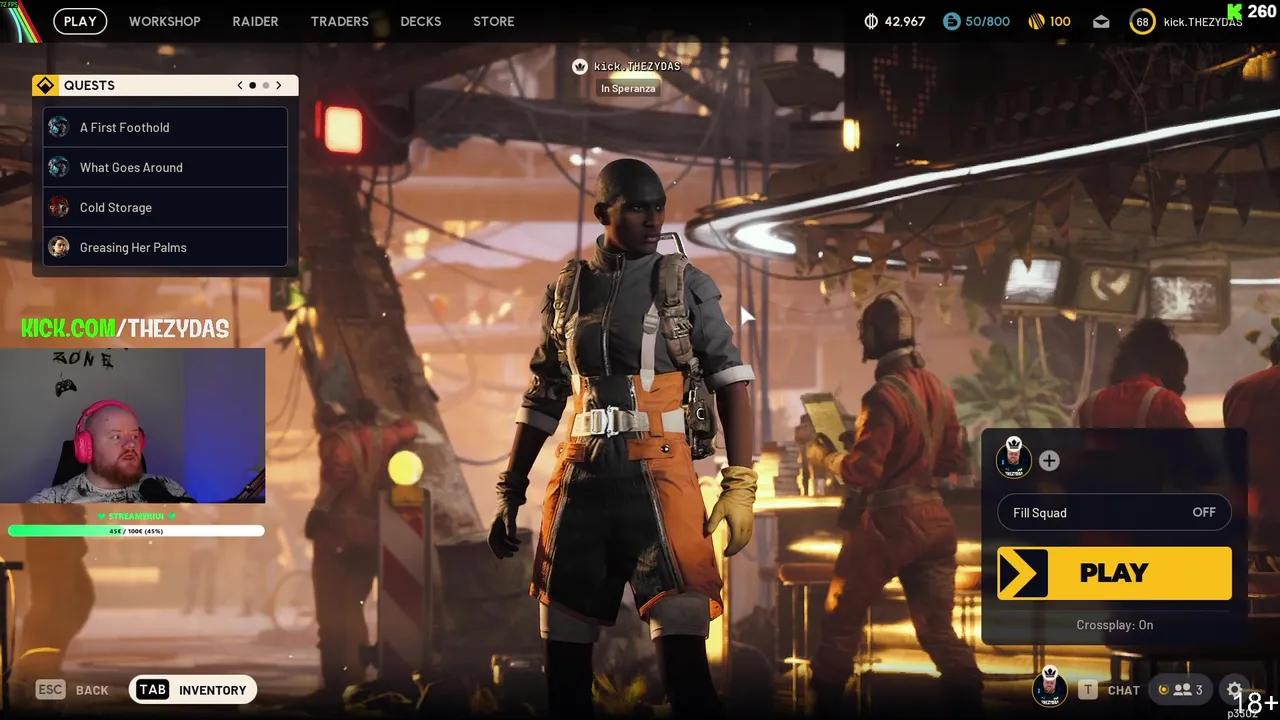Go to the TRADERS tab
The image size is (1280, 720).
[339, 21]
